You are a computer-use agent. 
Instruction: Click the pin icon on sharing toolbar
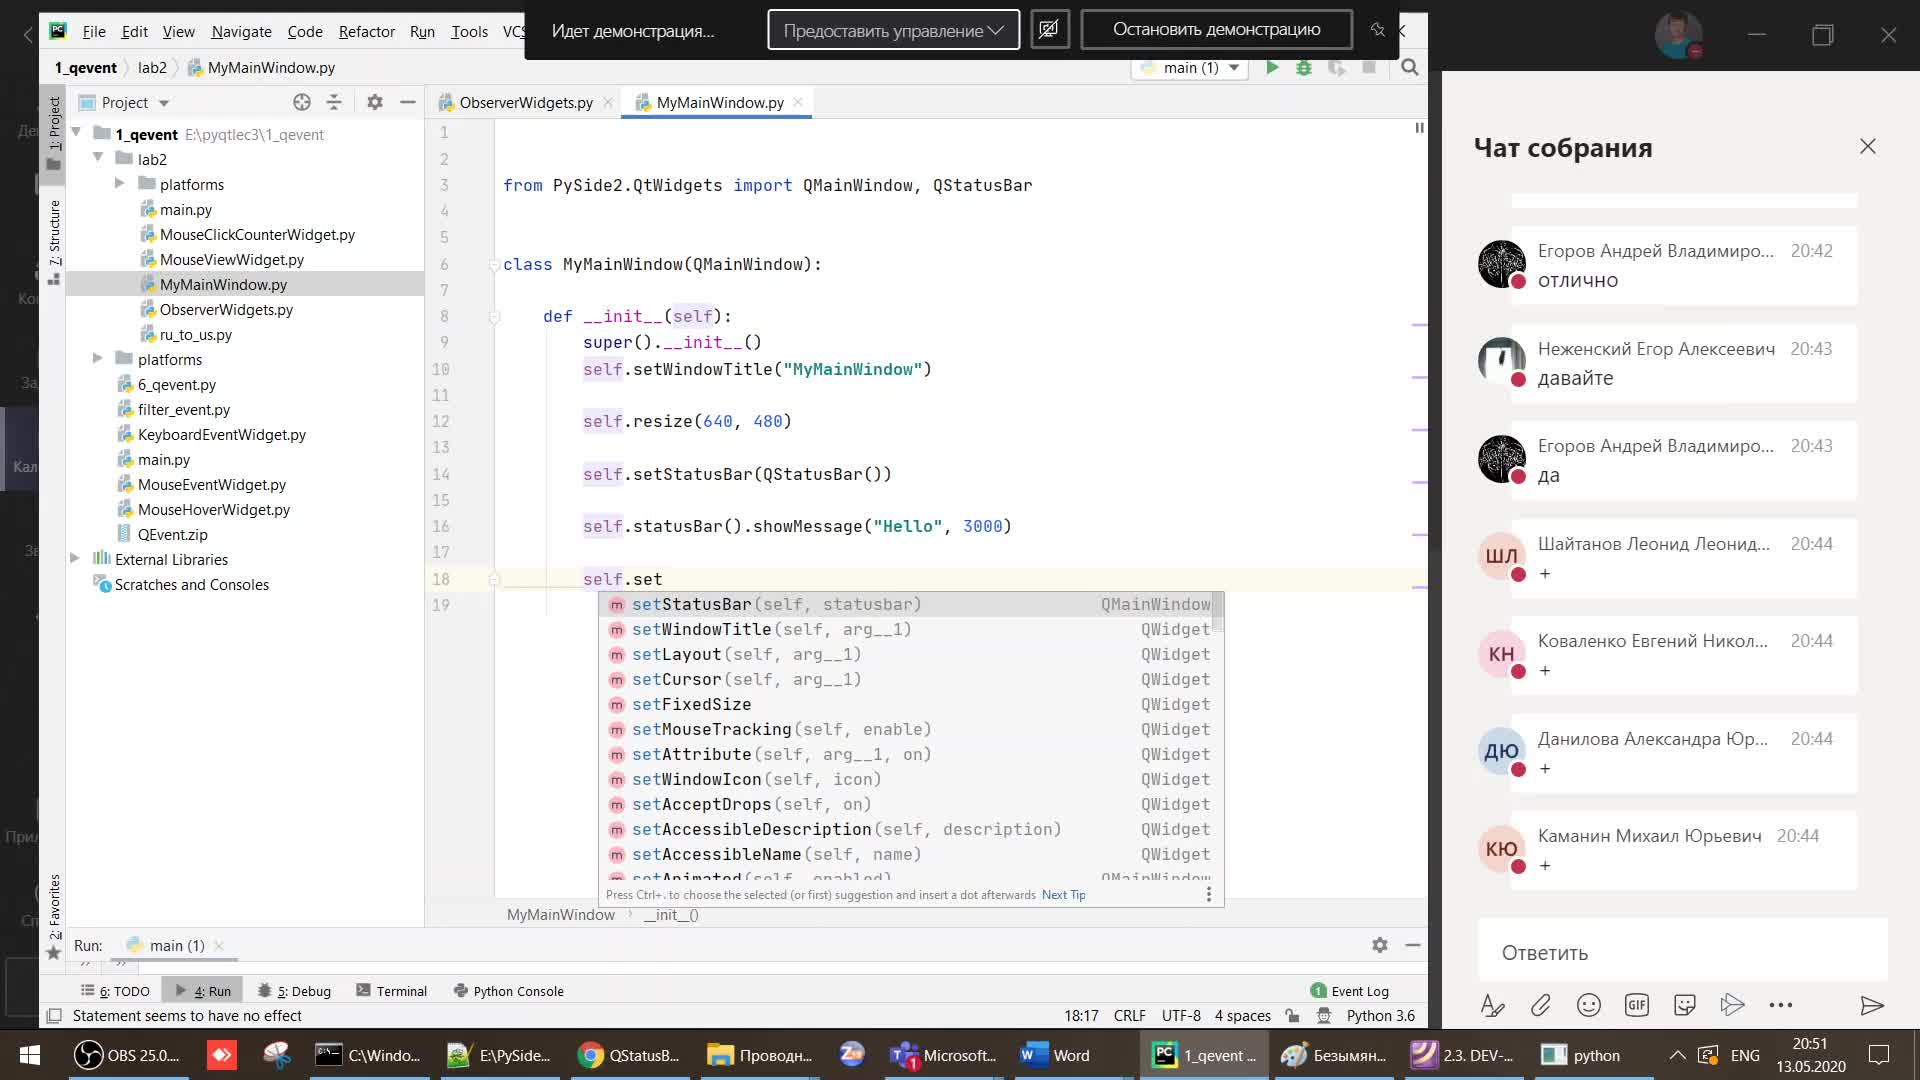[x=1378, y=30]
